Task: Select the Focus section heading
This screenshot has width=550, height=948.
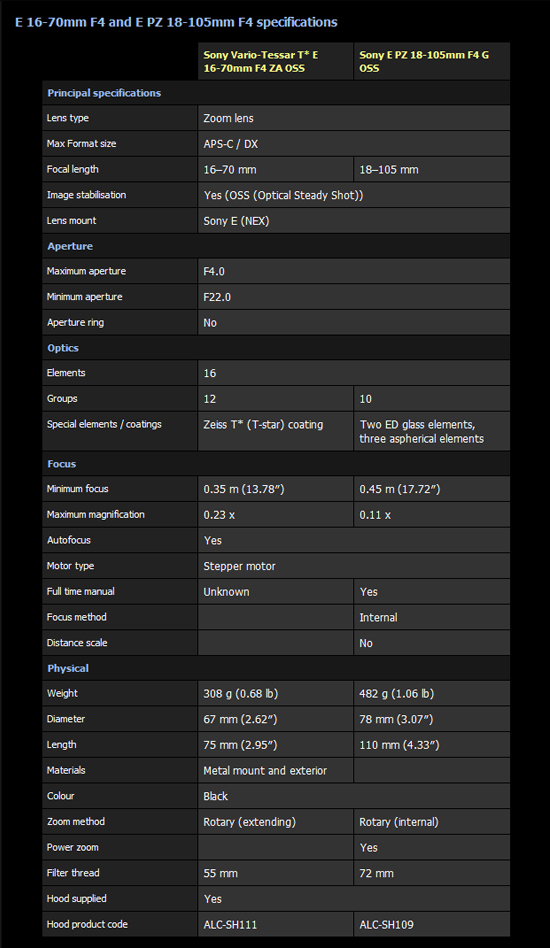Action: pyautogui.click(x=62, y=464)
